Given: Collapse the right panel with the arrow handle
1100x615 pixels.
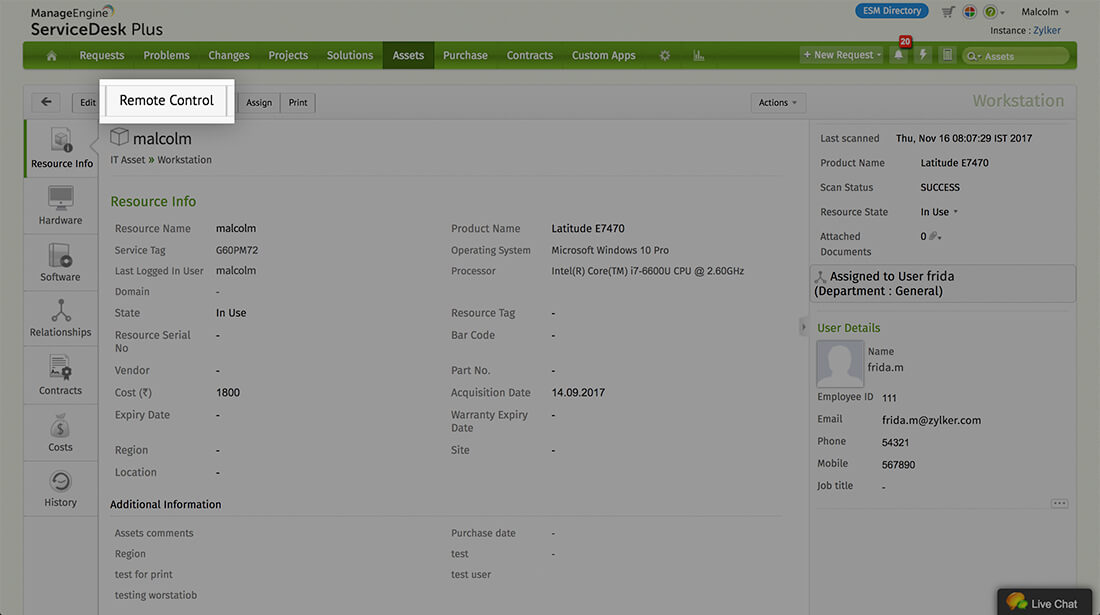Looking at the screenshot, I should point(803,327).
